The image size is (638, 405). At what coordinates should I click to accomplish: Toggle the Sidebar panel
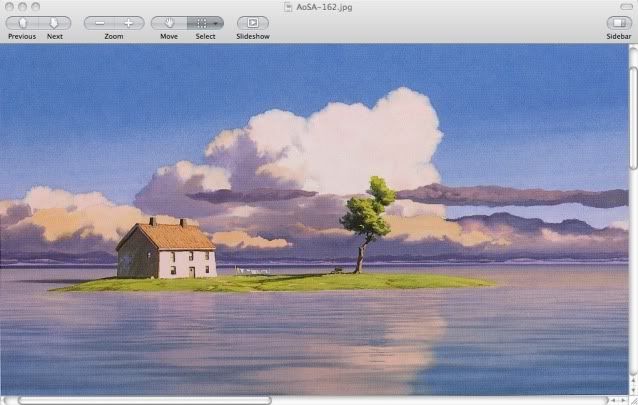(x=619, y=23)
